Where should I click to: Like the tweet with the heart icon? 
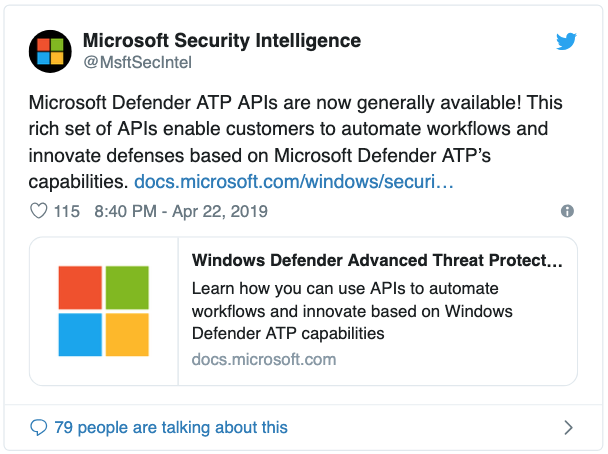pyautogui.click(x=40, y=211)
